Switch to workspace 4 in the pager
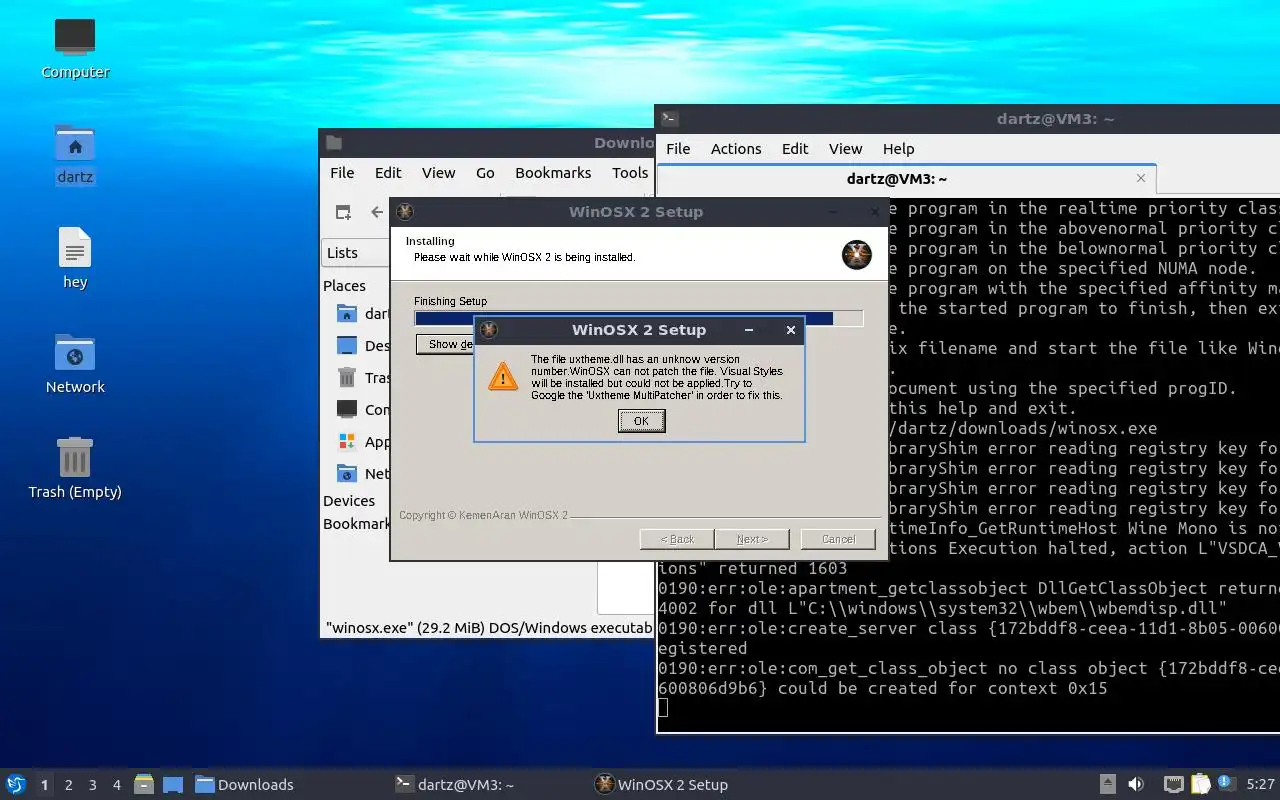Image resolution: width=1280 pixels, height=800 pixels. point(116,785)
